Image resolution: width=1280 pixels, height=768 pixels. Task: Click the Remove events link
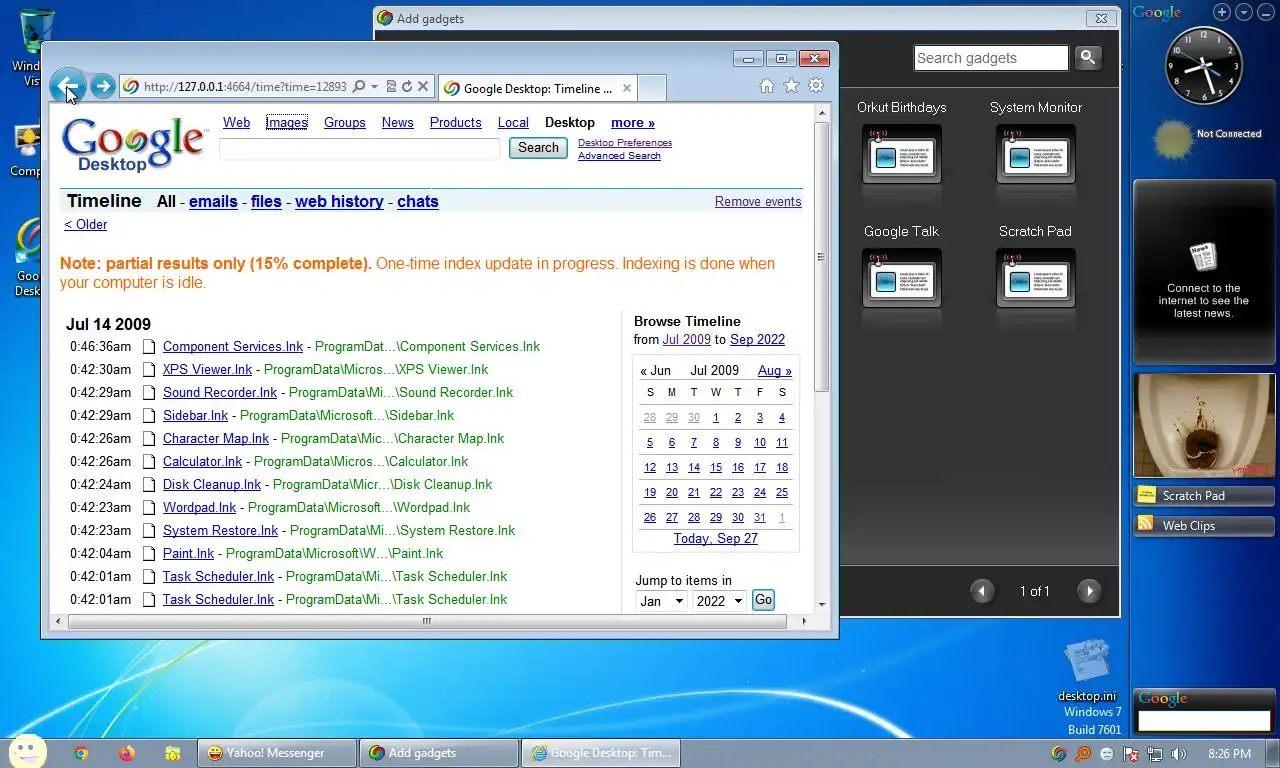coord(758,201)
